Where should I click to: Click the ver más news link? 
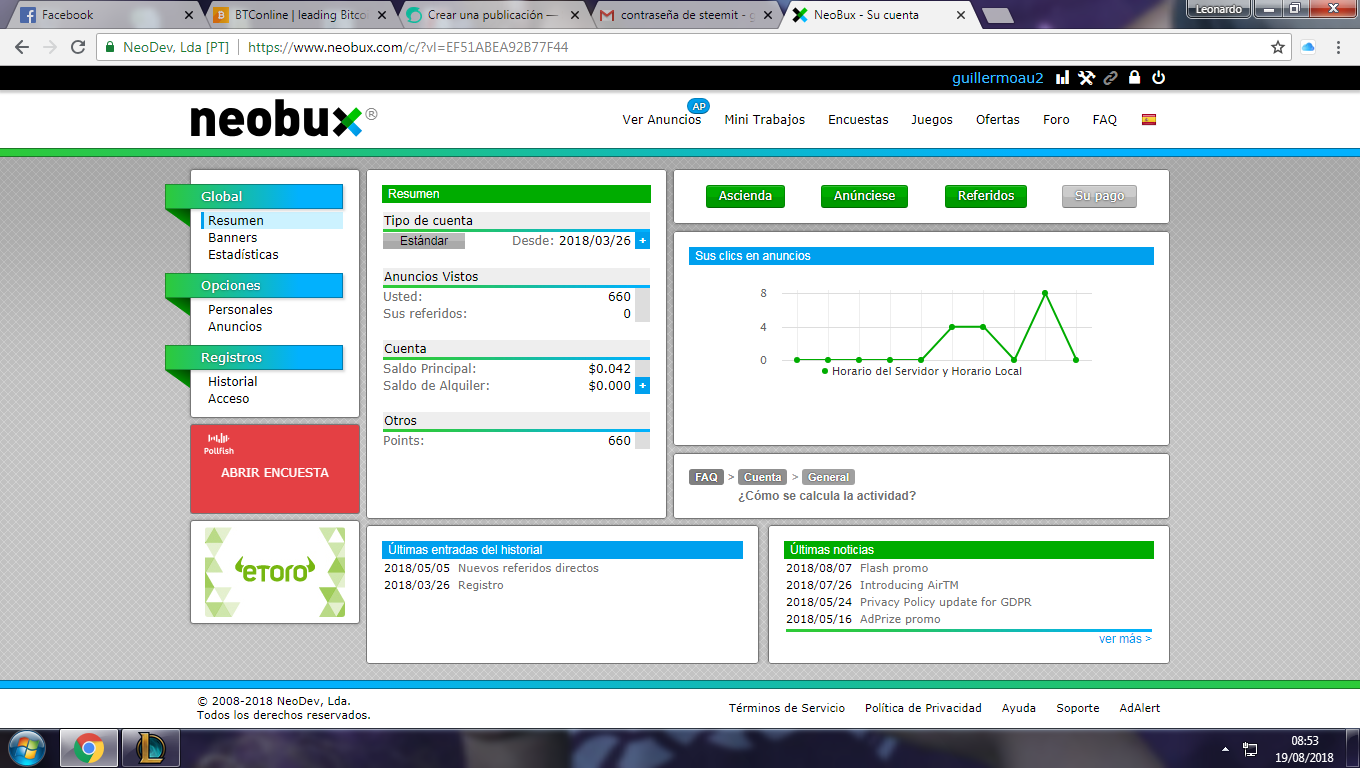click(x=1125, y=639)
